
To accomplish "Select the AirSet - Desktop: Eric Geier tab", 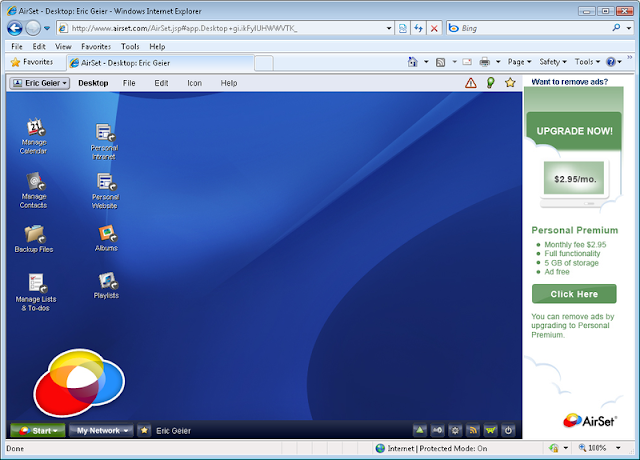I will tap(160, 63).
